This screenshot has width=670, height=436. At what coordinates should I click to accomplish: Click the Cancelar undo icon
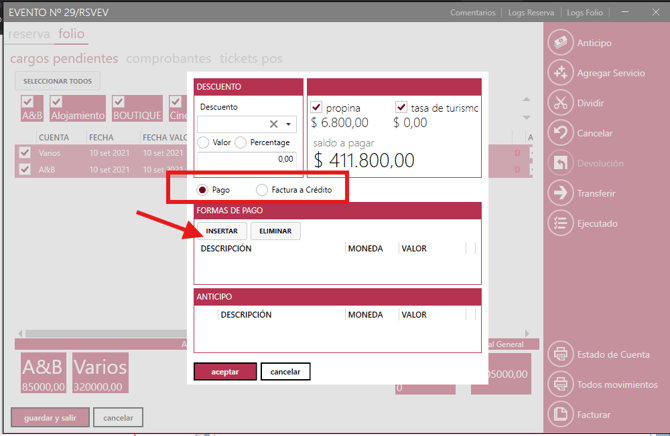point(560,133)
